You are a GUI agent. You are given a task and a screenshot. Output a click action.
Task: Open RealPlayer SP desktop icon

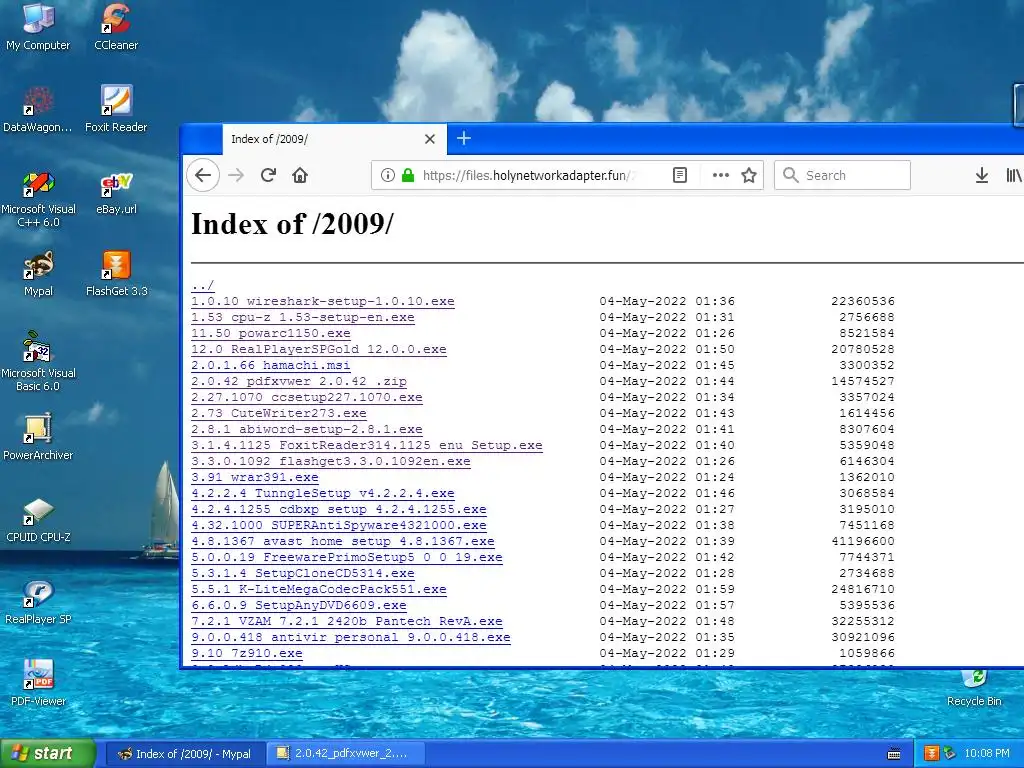pos(38,602)
